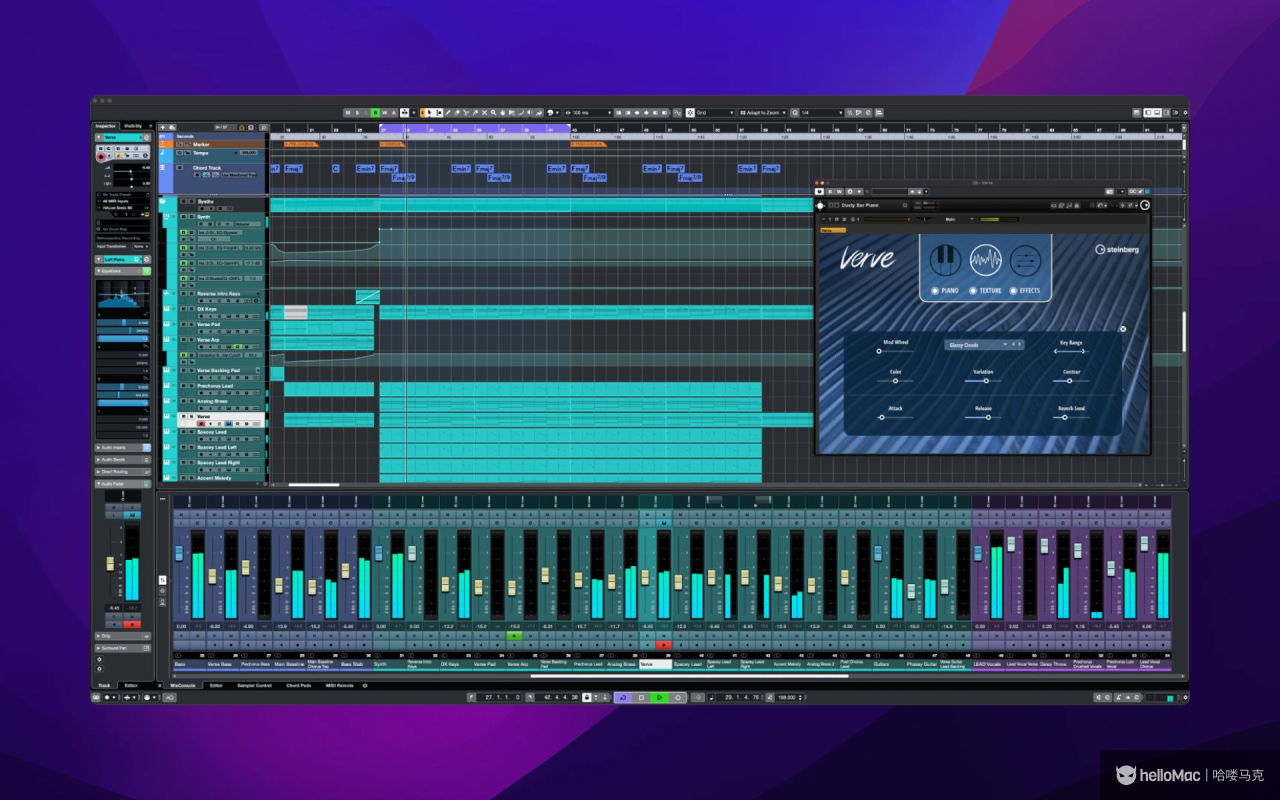Open the MIDI Remote tab
Screen dimensions: 1280x800
tap(339, 685)
